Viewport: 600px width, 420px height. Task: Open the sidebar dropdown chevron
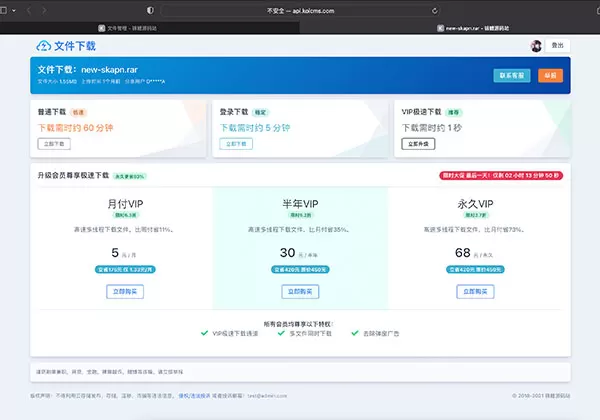coord(14,11)
